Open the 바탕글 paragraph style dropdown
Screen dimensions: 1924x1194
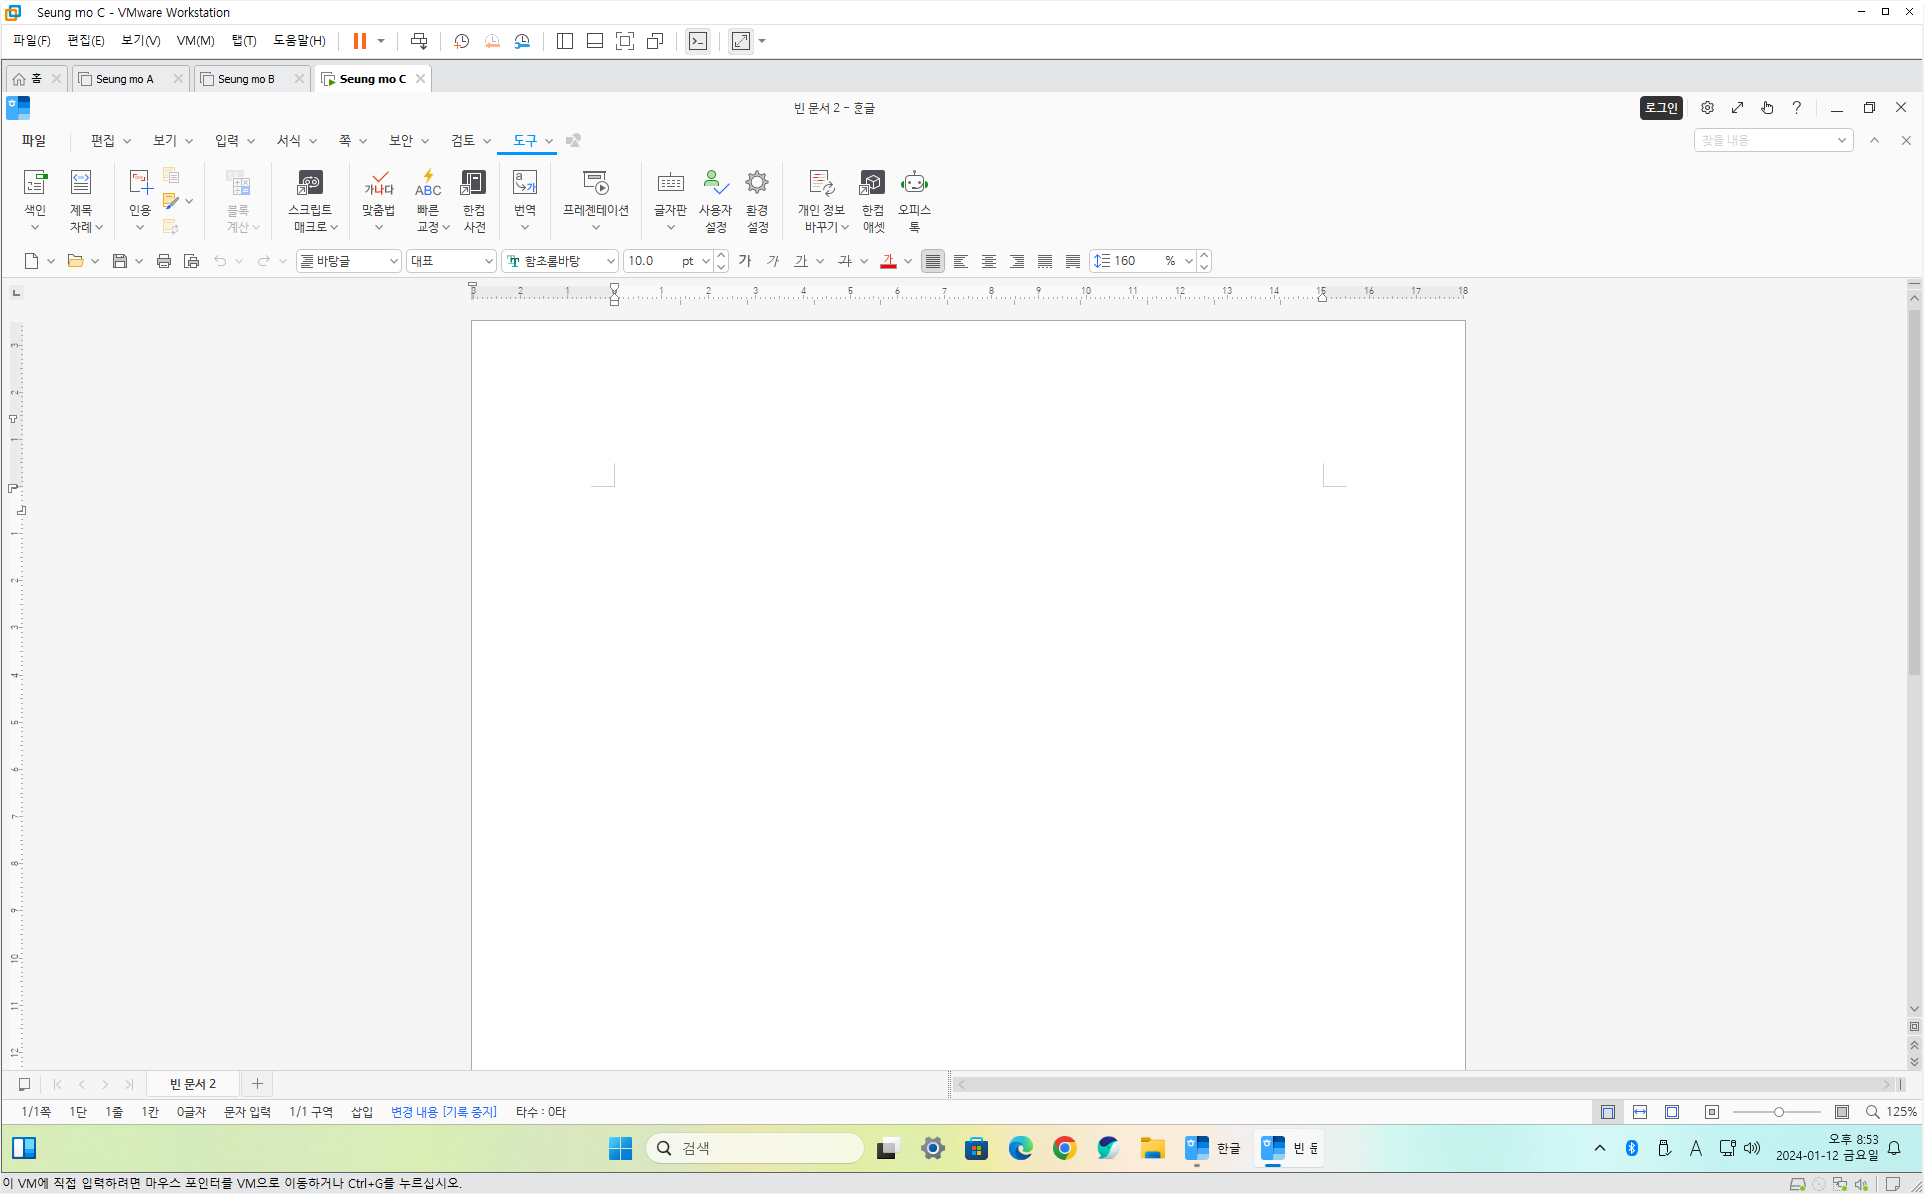tap(393, 261)
